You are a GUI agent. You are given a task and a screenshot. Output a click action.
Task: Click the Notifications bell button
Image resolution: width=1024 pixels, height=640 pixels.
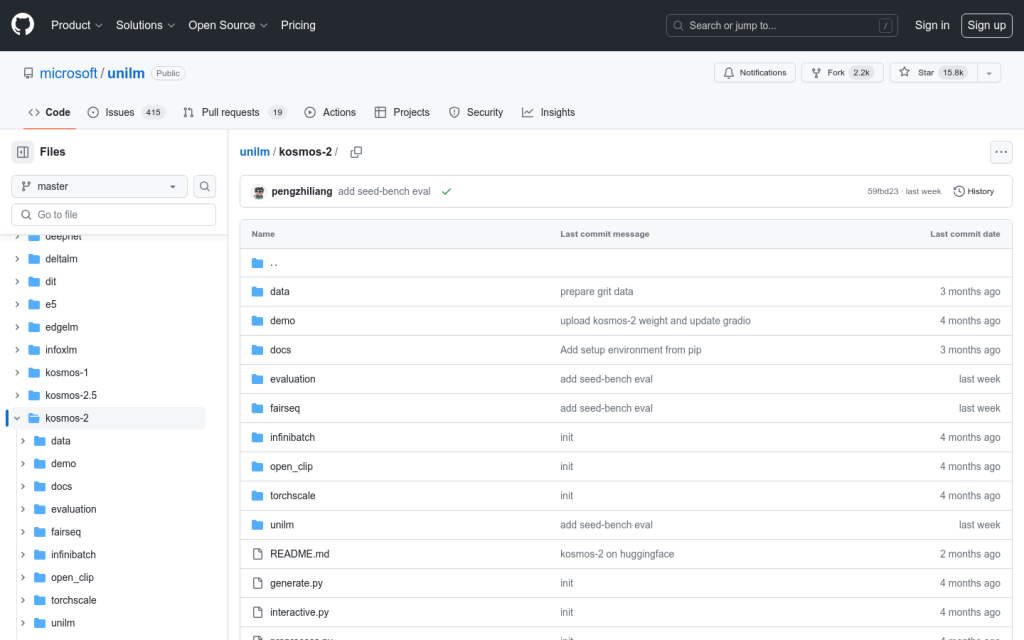coord(755,73)
